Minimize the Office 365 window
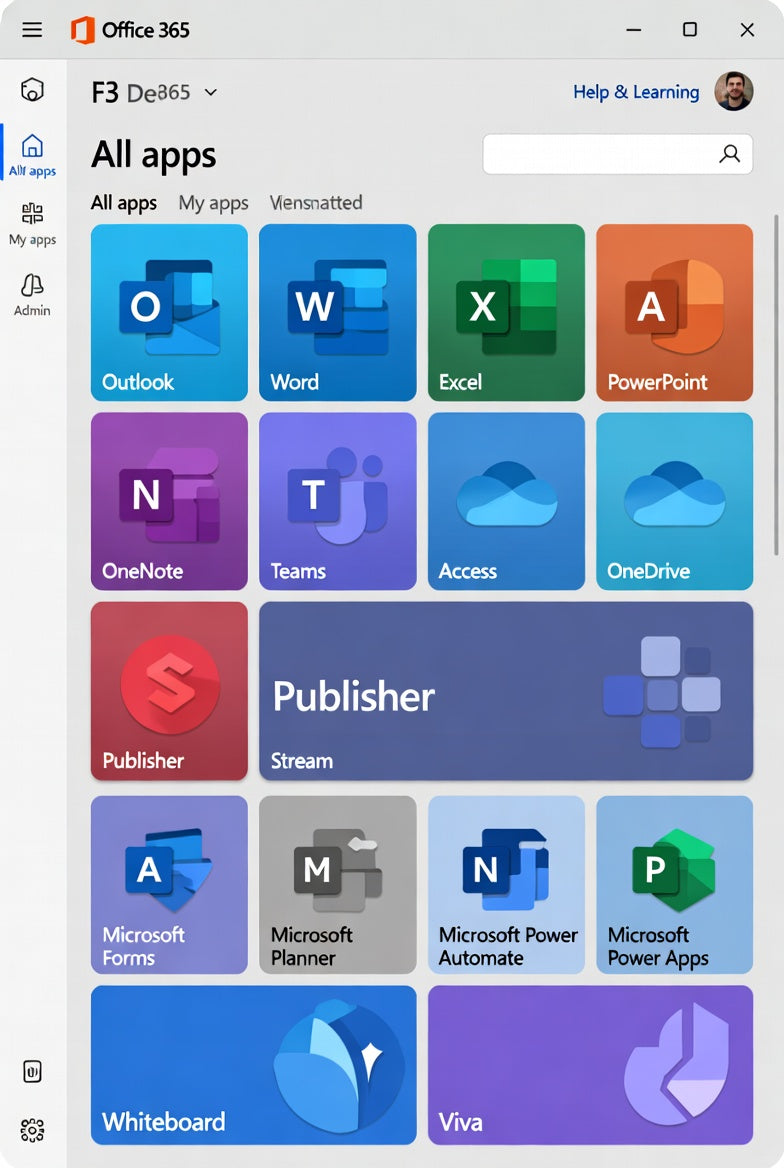Screen dimensions: 784x1168 [634, 30]
